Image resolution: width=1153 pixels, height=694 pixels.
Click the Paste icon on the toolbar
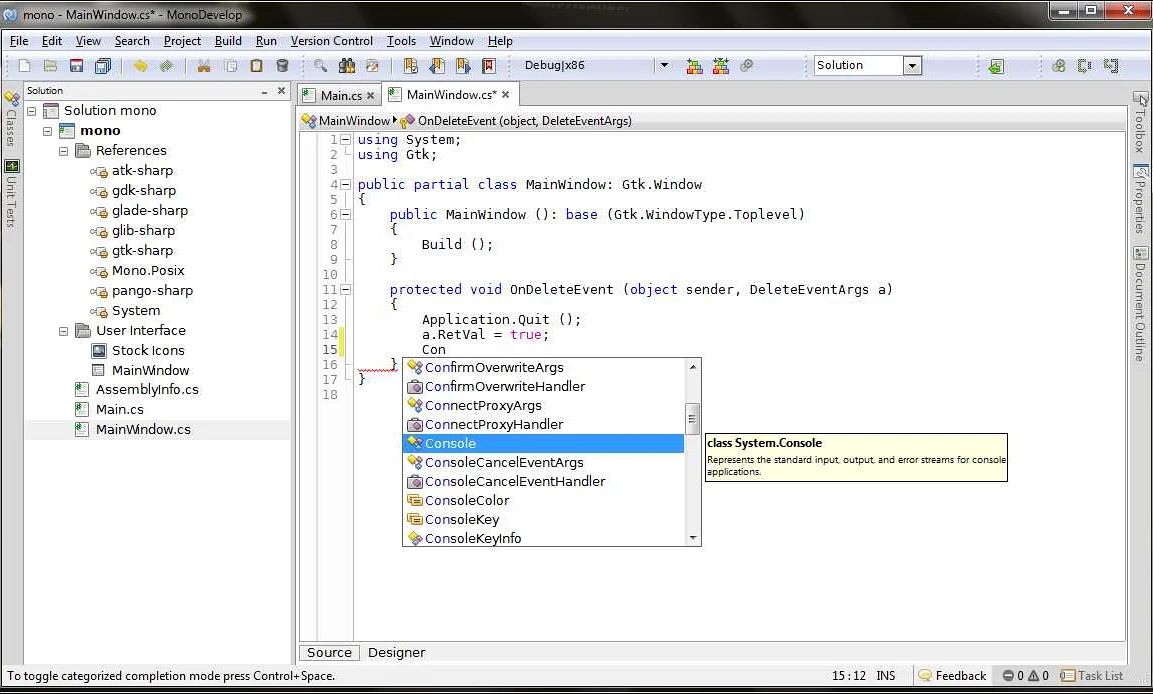coord(255,64)
